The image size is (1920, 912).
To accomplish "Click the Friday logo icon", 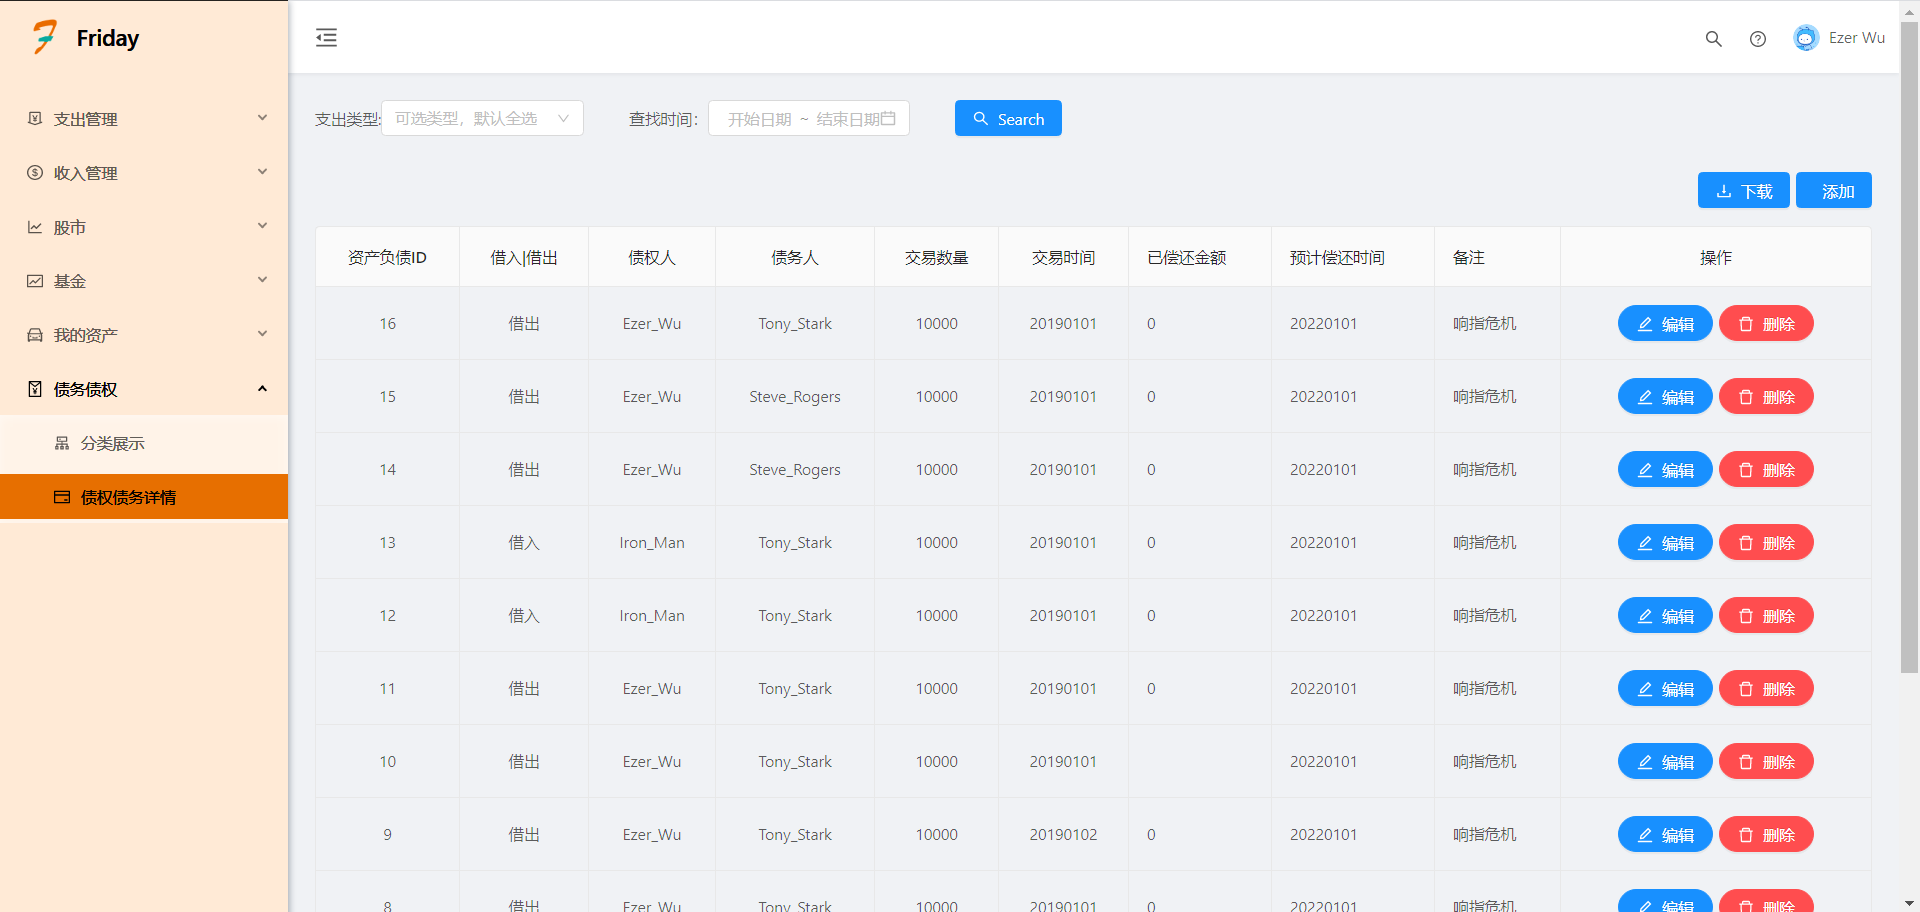I will pos(44,37).
